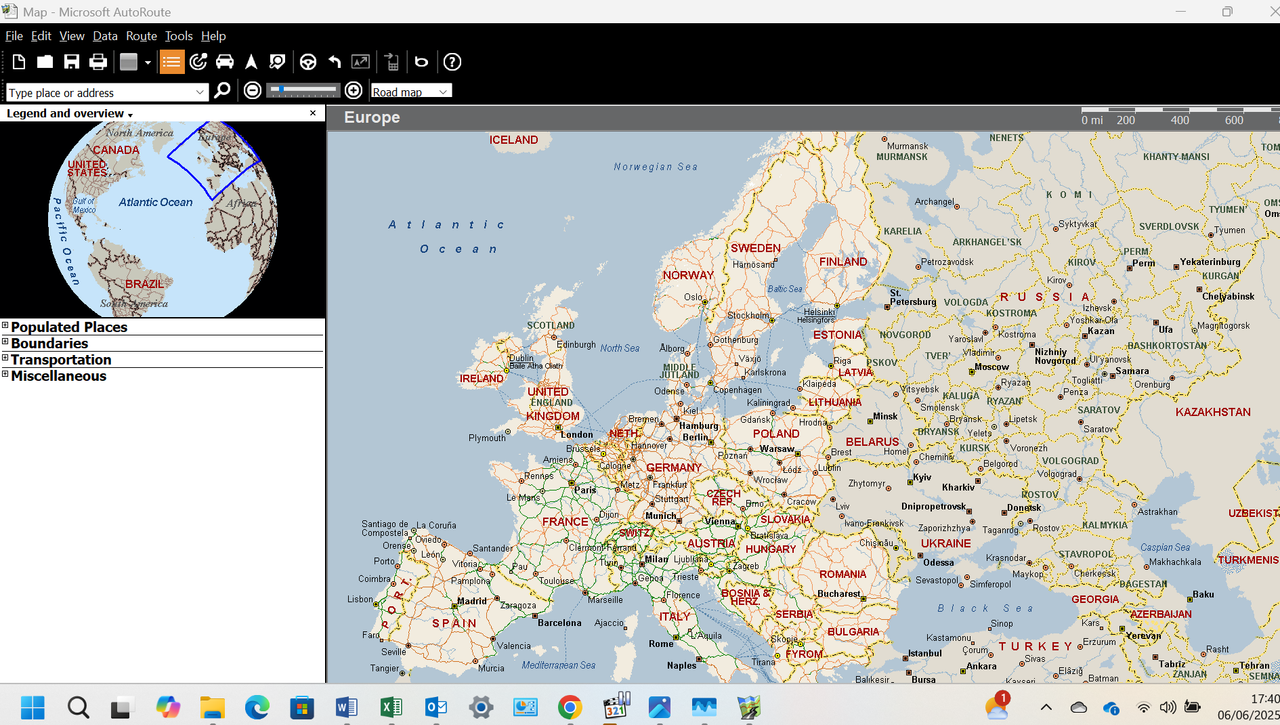
Task: Click the Paris label on the map
Action: [x=585, y=490]
